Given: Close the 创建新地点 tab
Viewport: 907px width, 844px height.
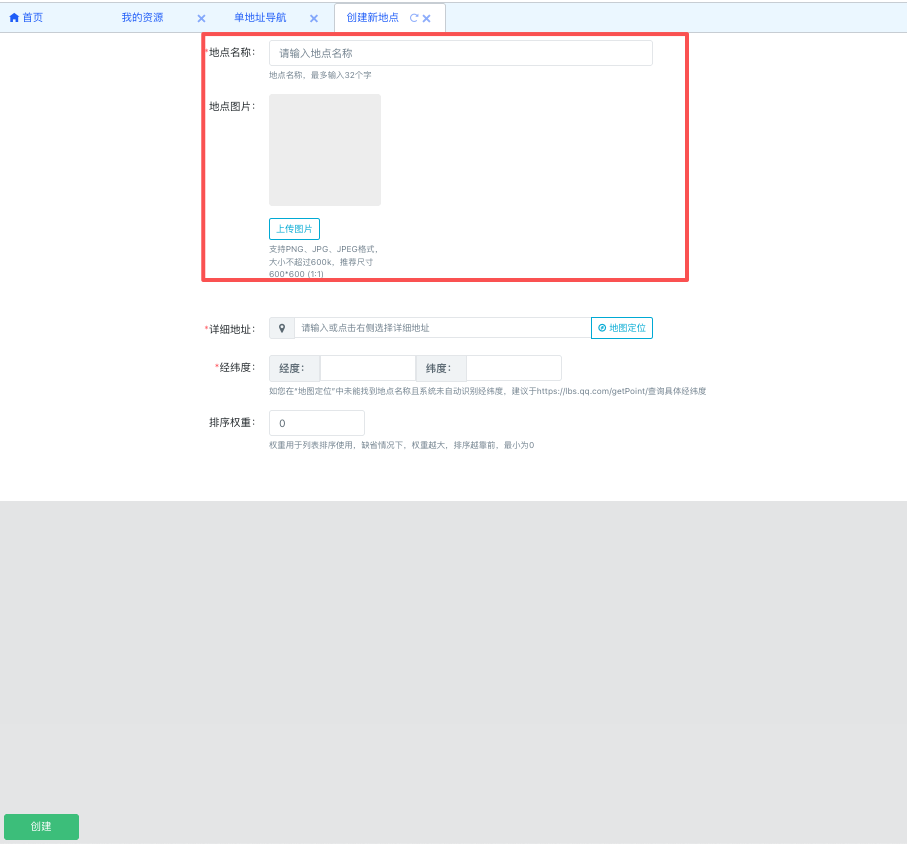Looking at the screenshot, I should tap(427, 19).
